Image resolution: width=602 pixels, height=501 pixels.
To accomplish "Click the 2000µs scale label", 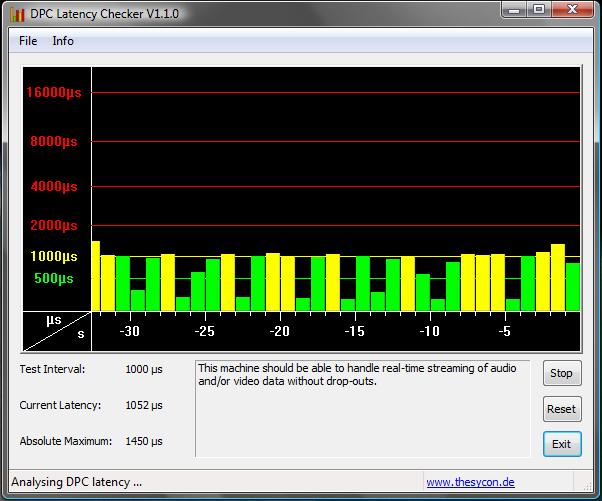I will (x=54, y=225).
